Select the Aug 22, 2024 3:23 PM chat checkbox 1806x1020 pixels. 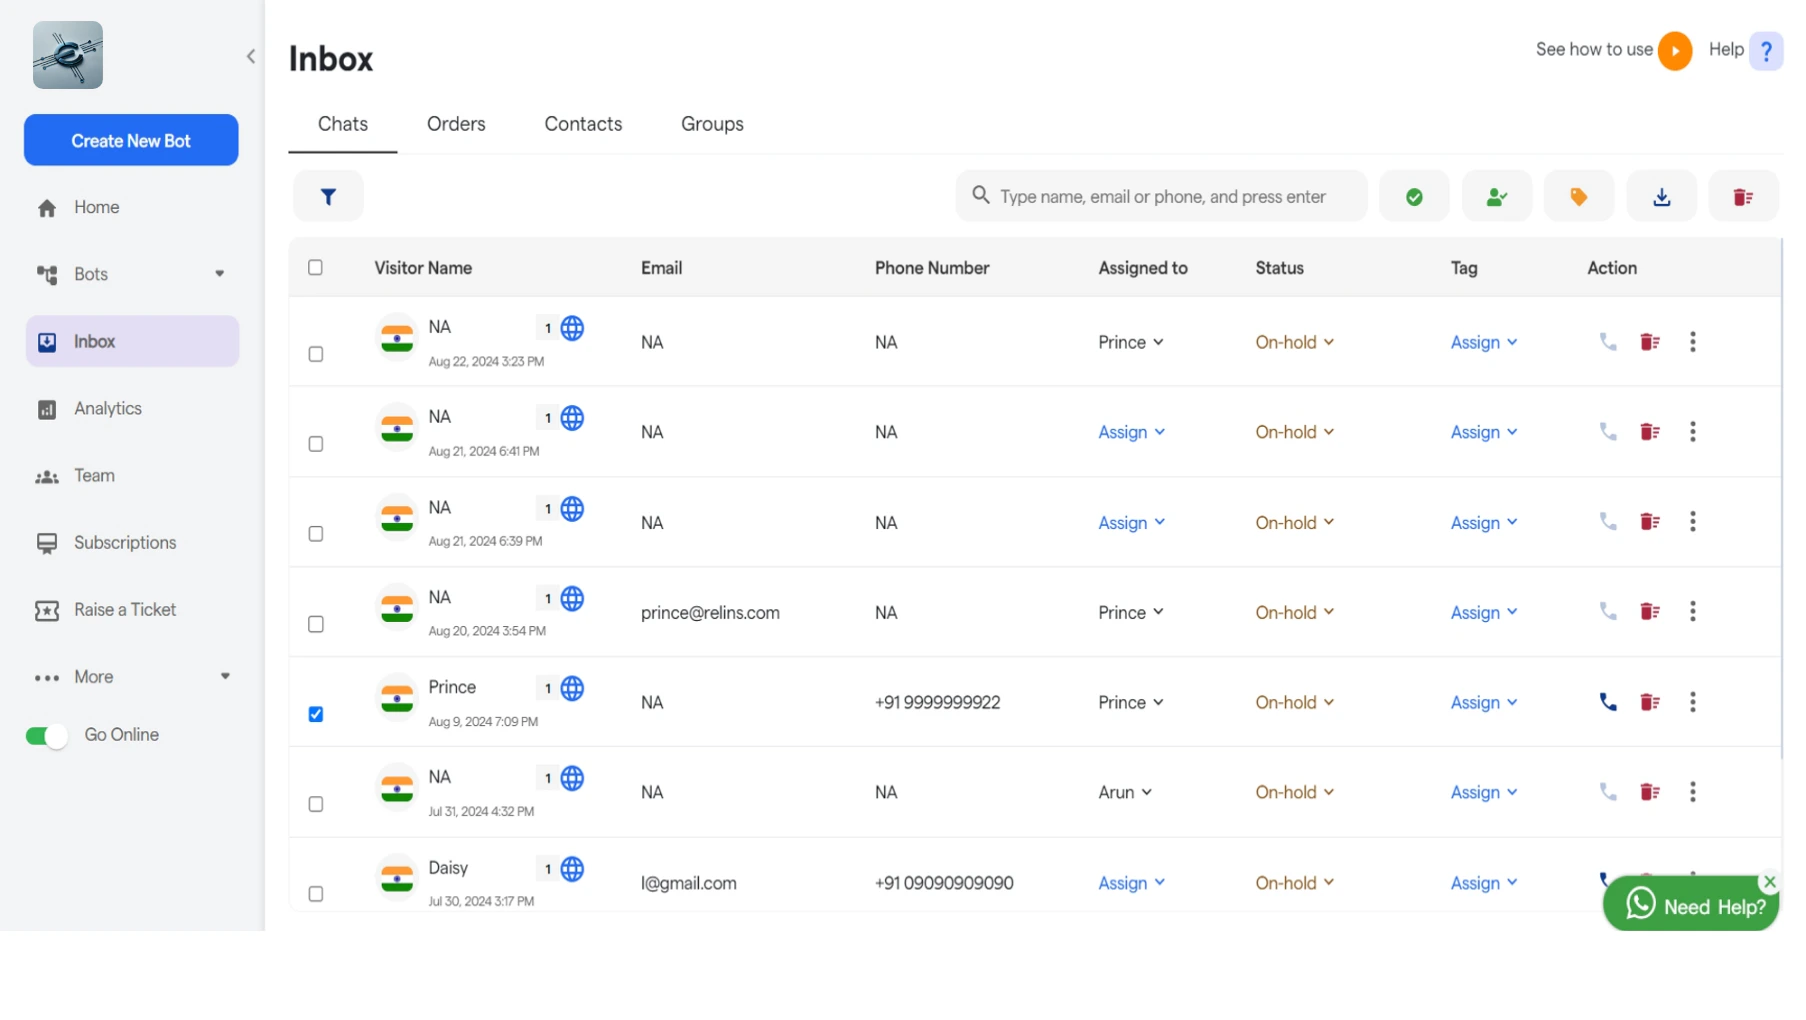pyautogui.click(x=316, y=354)
